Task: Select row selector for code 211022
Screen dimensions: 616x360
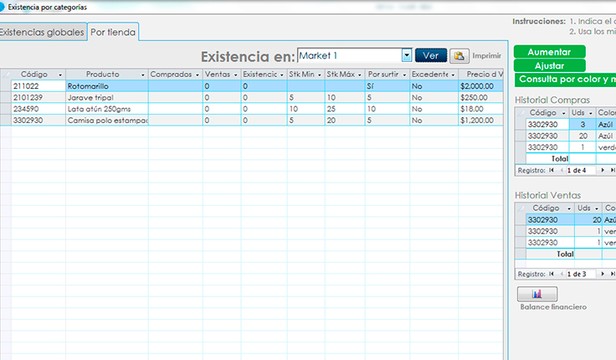Action: click(x=6, y=86)
